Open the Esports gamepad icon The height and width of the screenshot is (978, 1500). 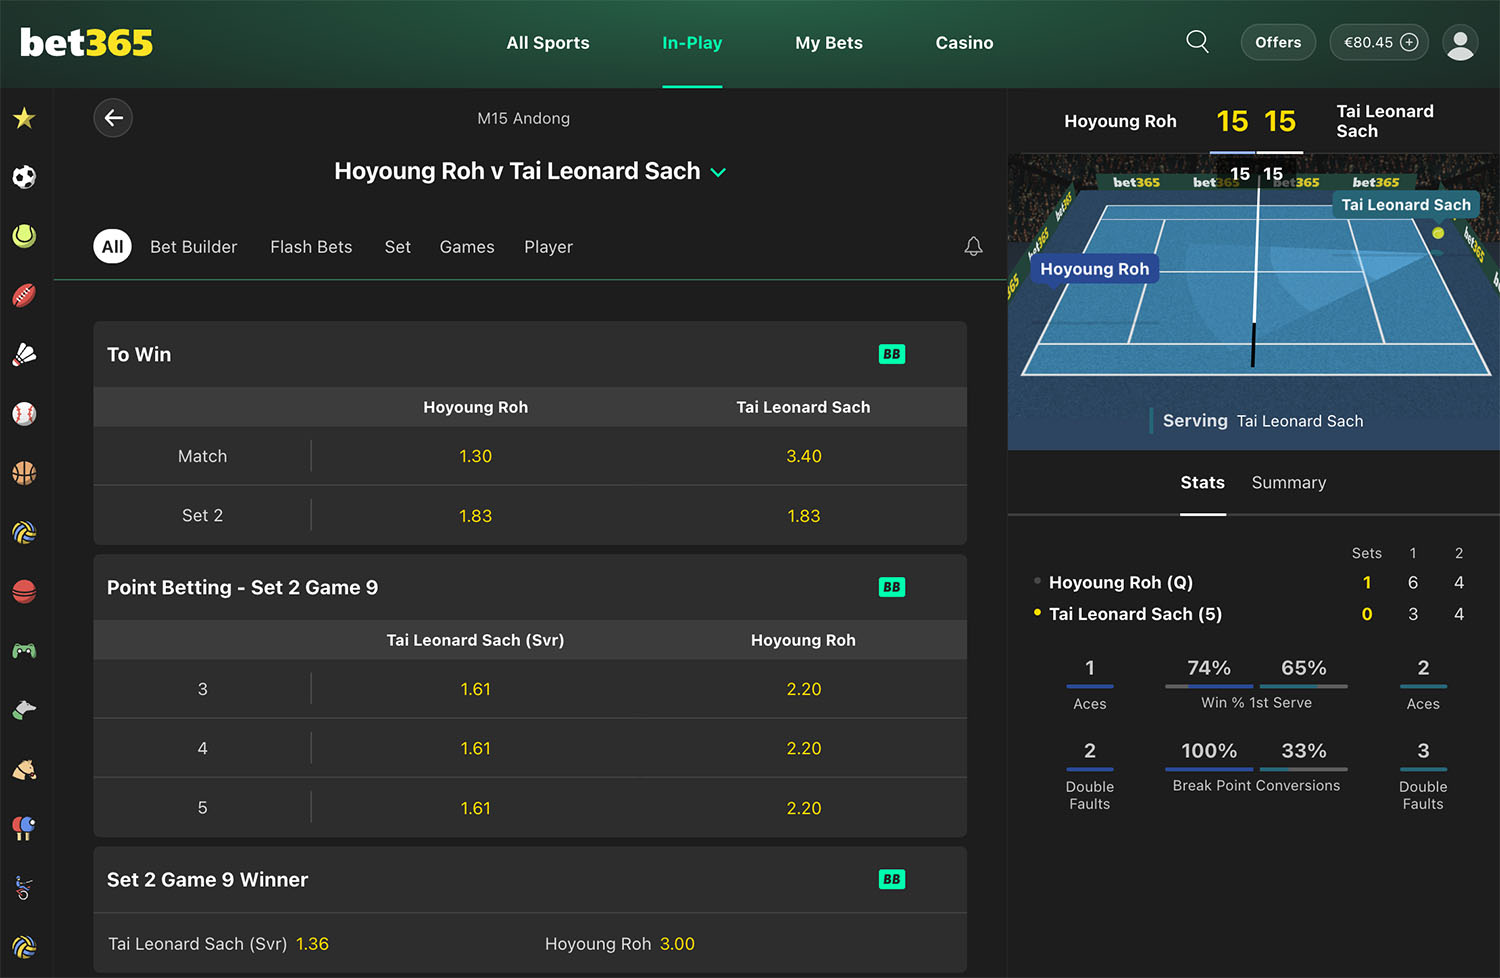[24, 651]
